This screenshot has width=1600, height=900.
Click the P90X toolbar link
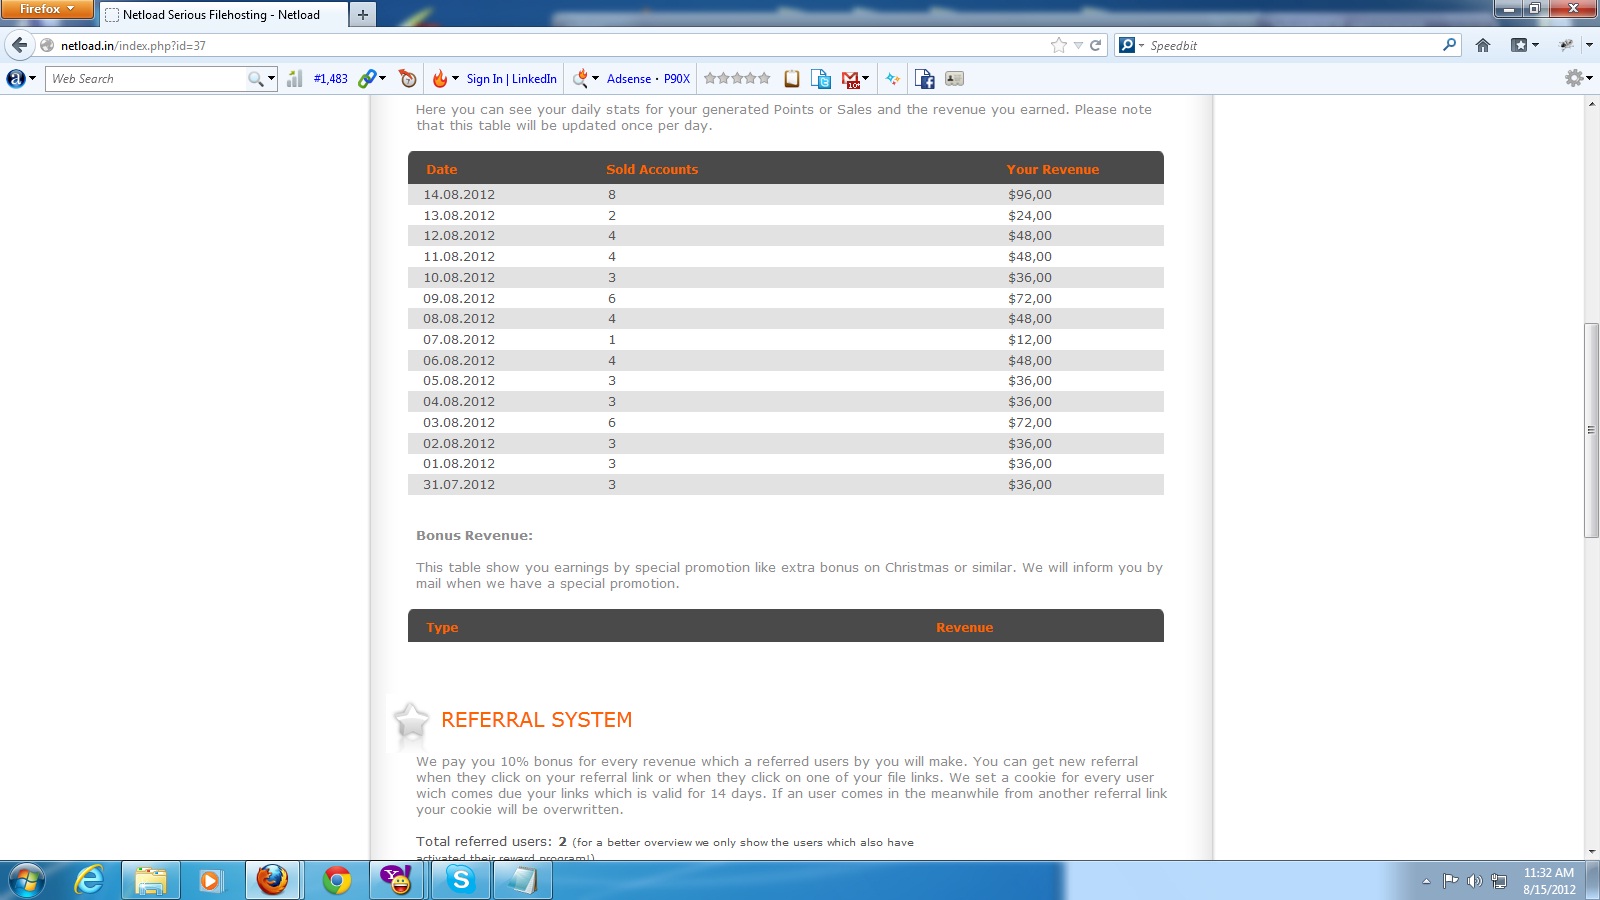pos(677,79)
